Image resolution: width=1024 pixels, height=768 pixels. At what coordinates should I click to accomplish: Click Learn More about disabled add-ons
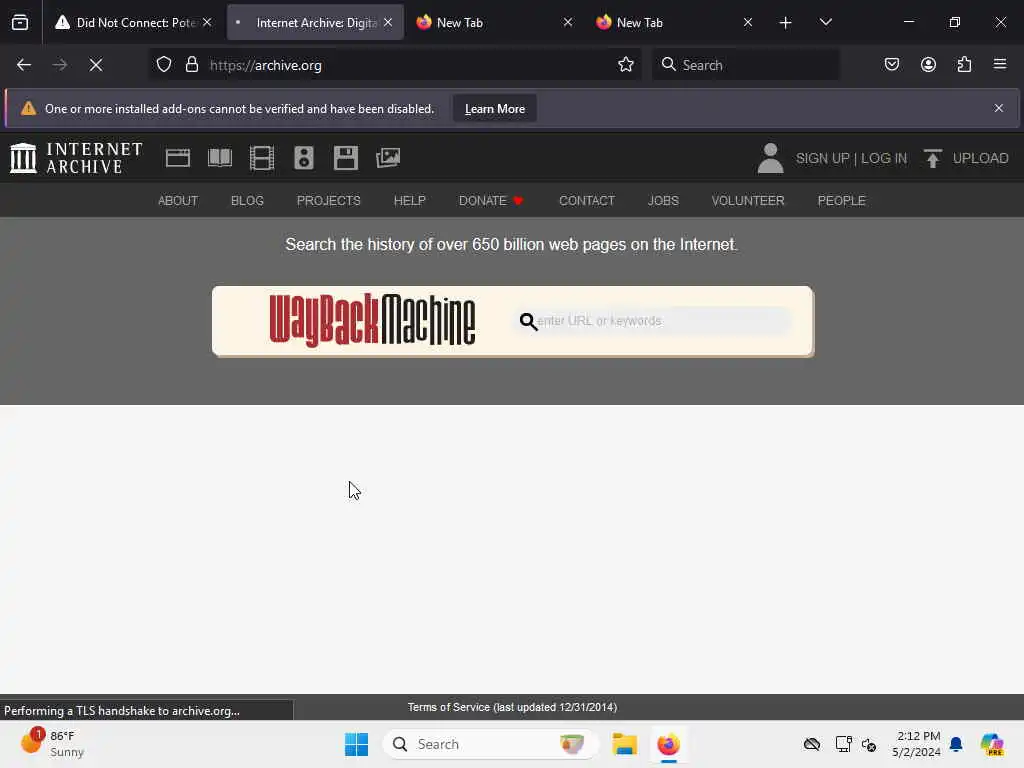click(494, 109)
